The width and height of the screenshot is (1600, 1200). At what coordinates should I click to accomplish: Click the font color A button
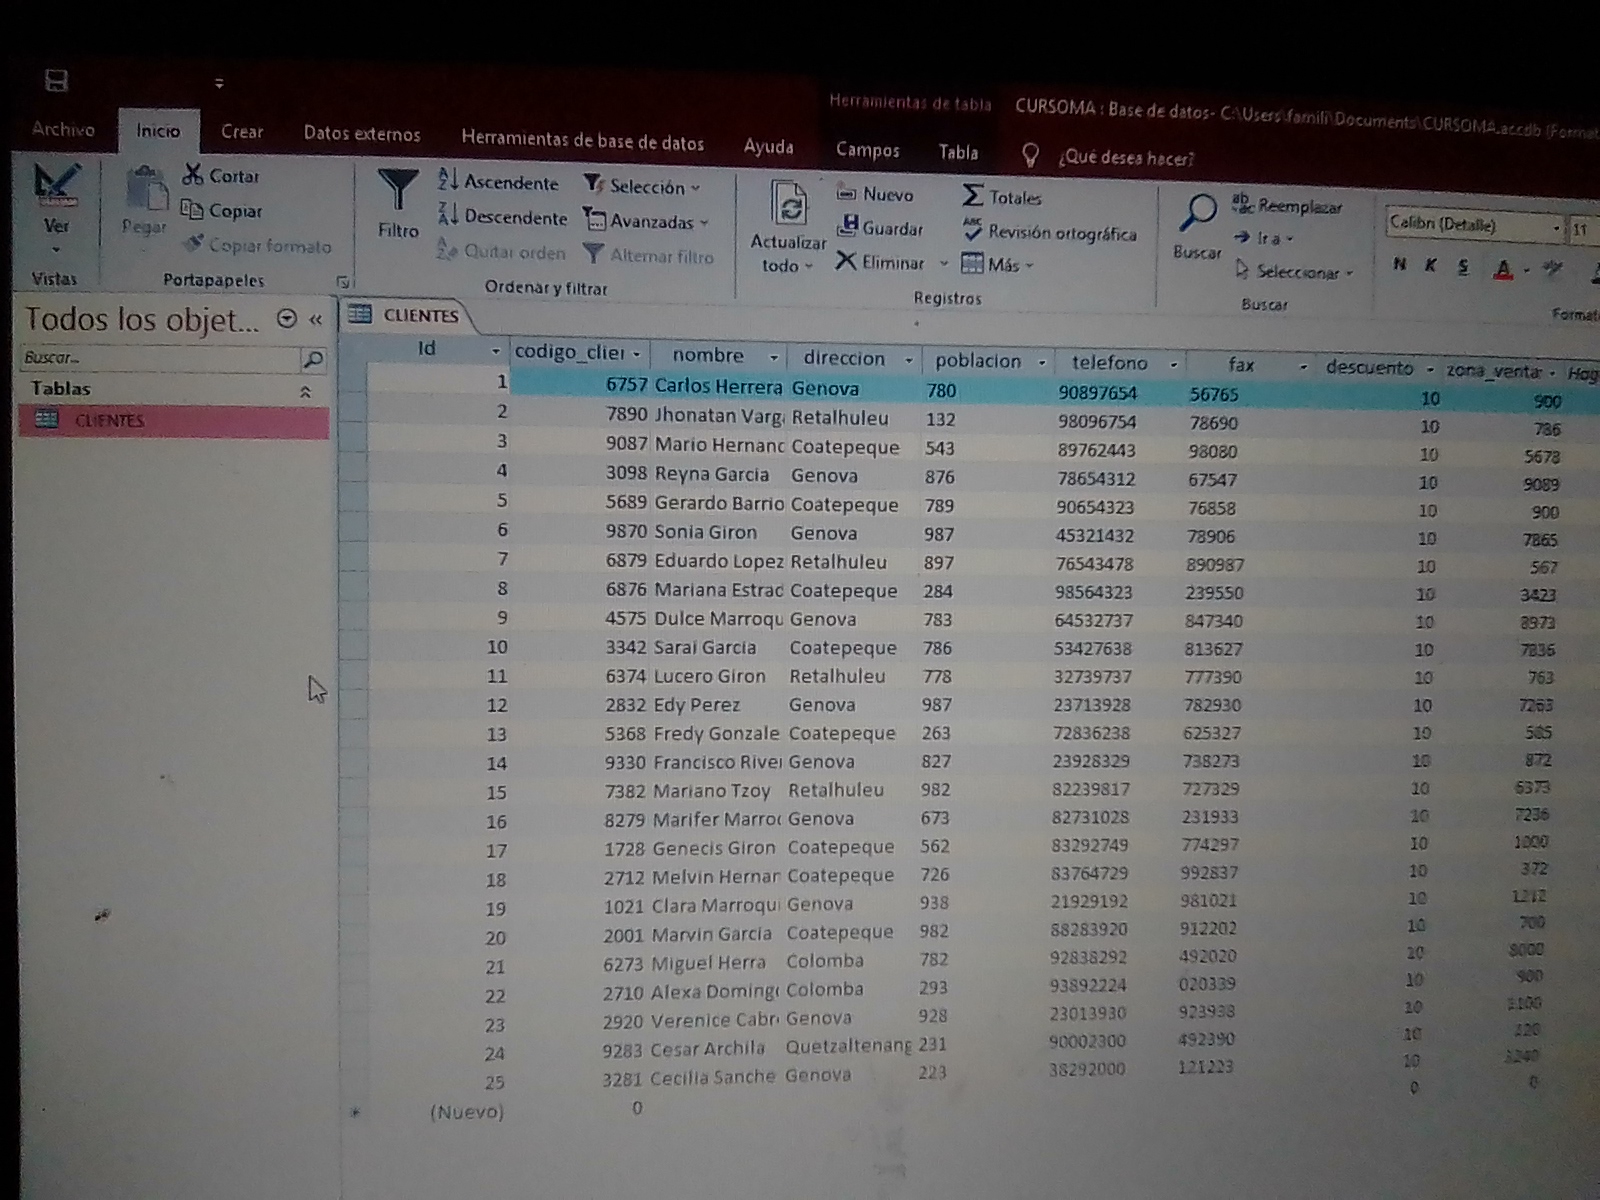1503,268
